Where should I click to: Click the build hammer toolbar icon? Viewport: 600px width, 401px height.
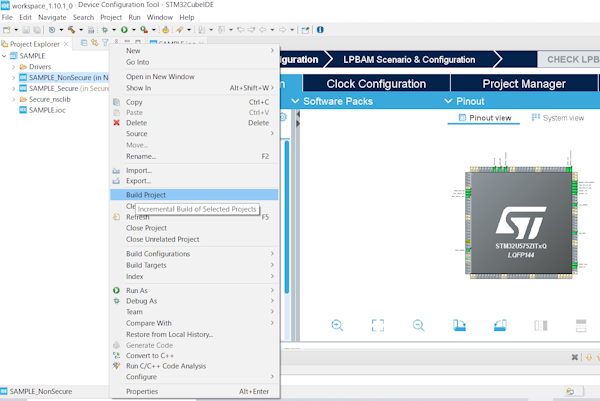coord(71,31)
